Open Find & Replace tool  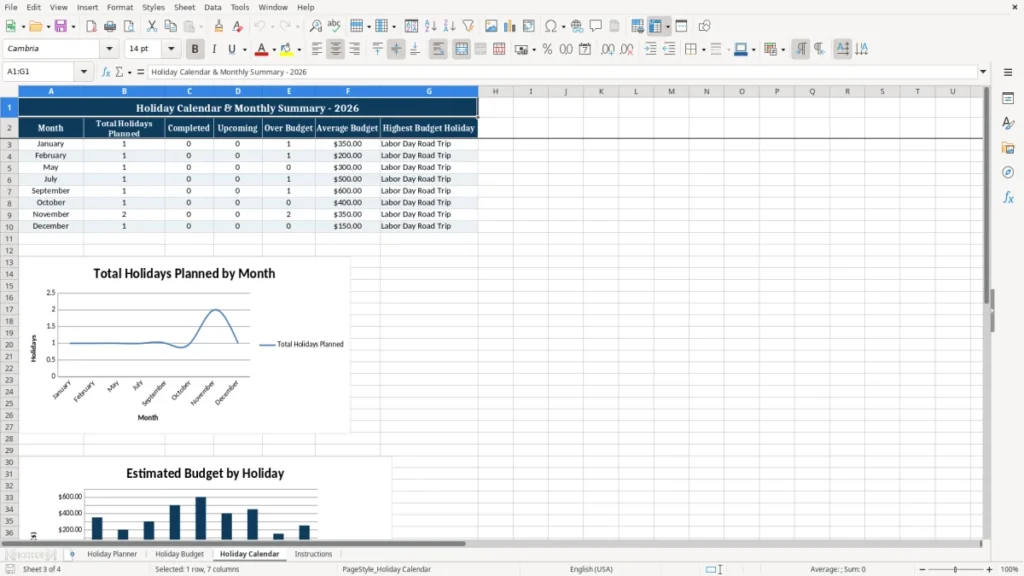click(x=315, y=26)
